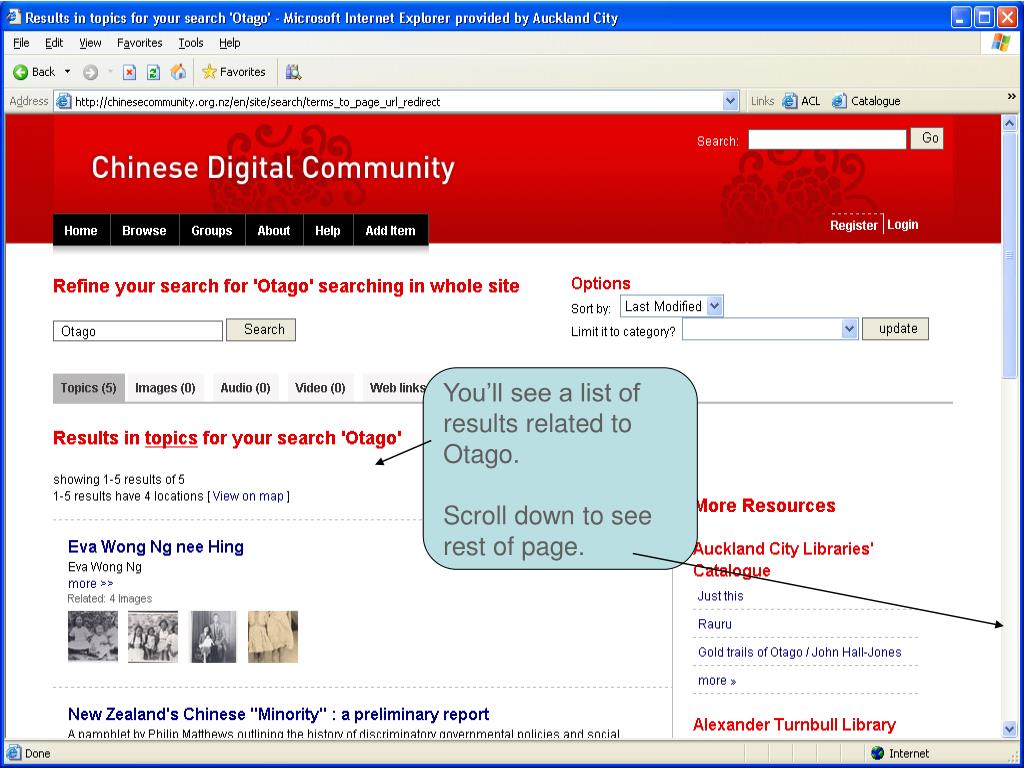
Task: Click more » under Auckland City Libraries
Action: coord(717,680)
